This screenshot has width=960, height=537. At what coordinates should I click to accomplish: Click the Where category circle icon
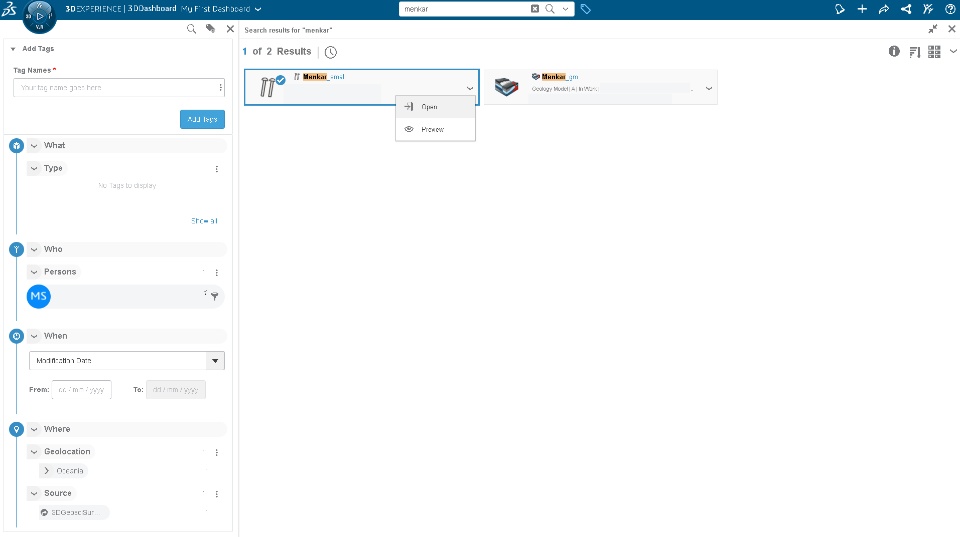coord(17,429)
